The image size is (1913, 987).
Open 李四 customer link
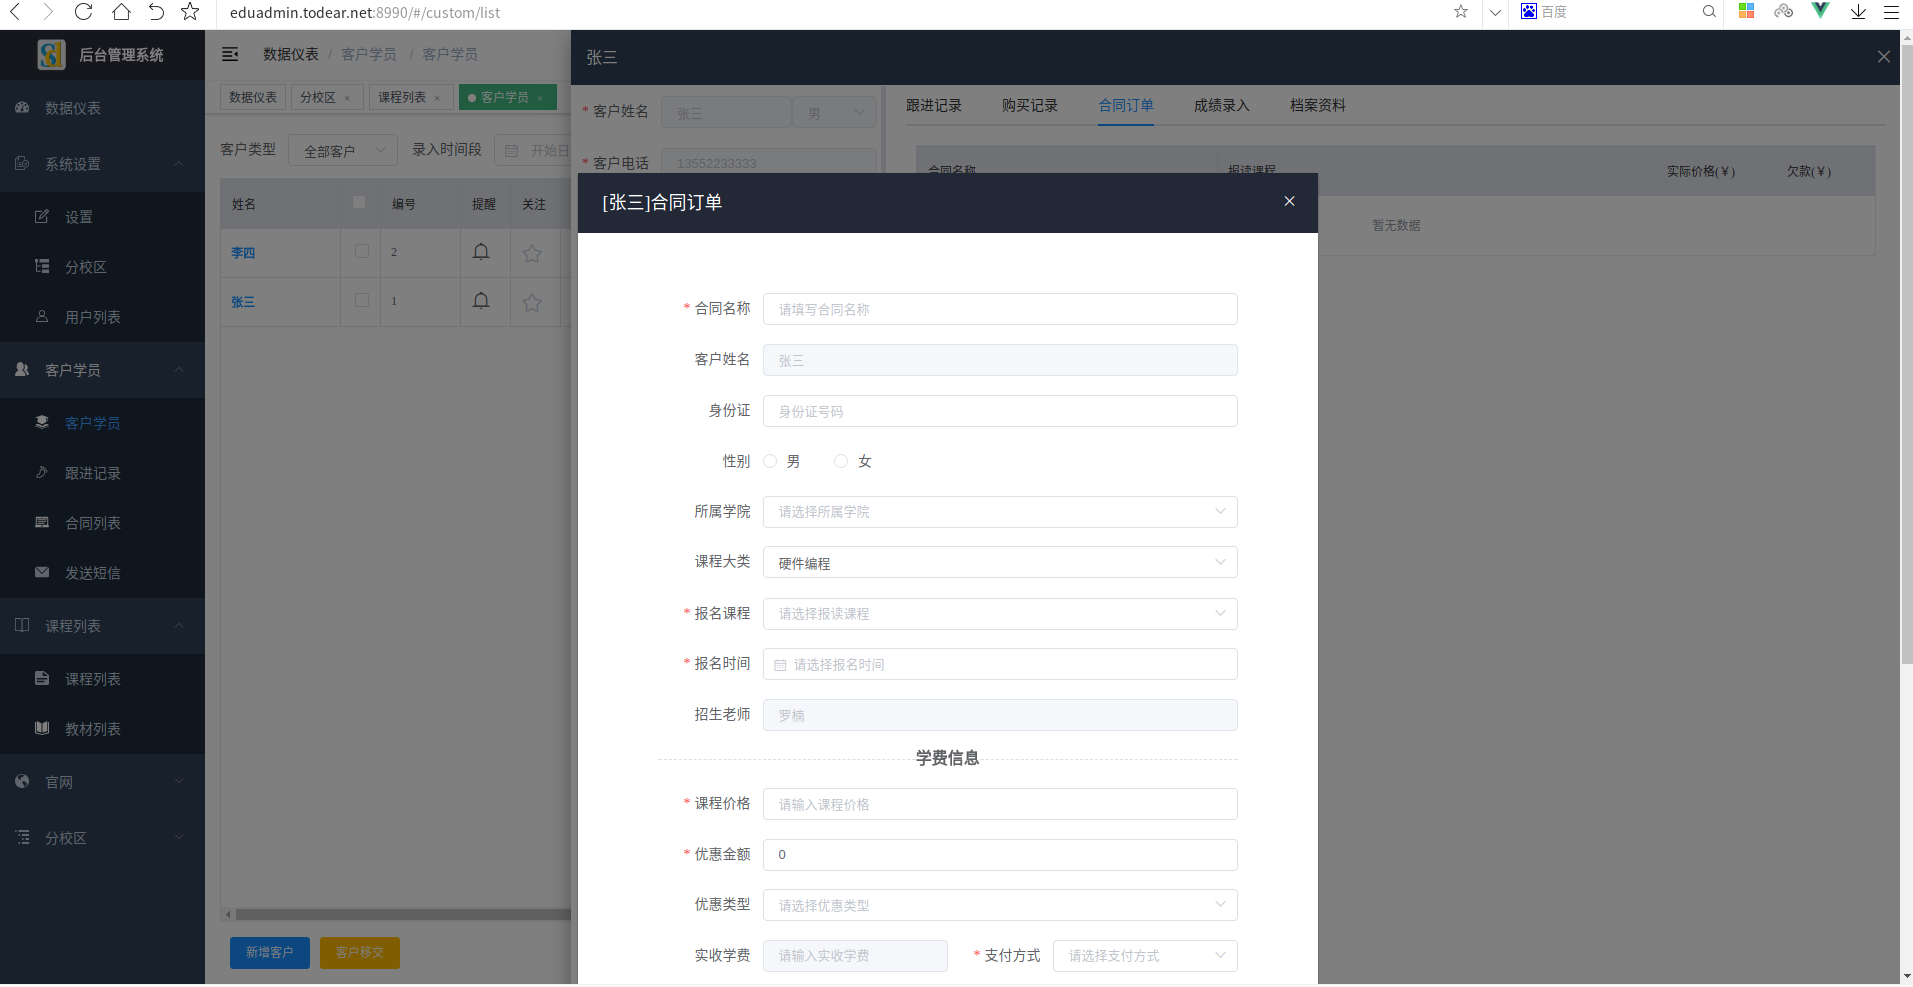(243, 253)
